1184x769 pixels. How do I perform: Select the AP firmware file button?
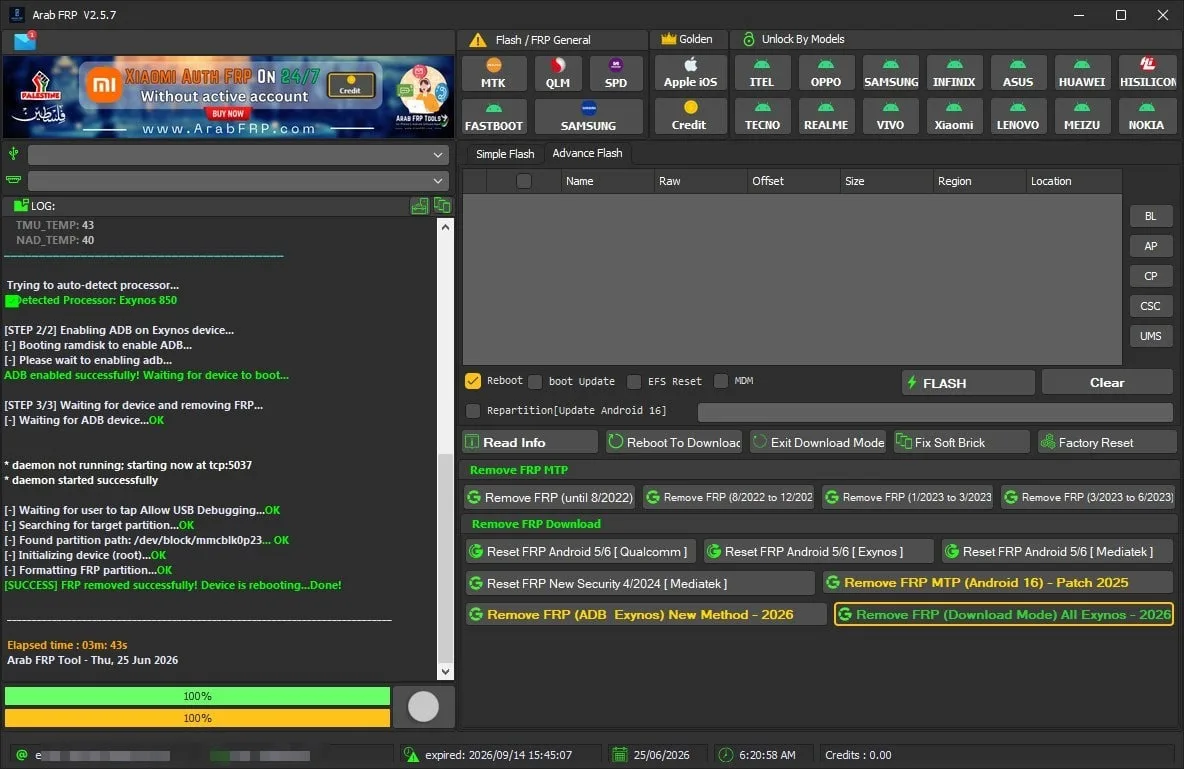pos(1150,246)
